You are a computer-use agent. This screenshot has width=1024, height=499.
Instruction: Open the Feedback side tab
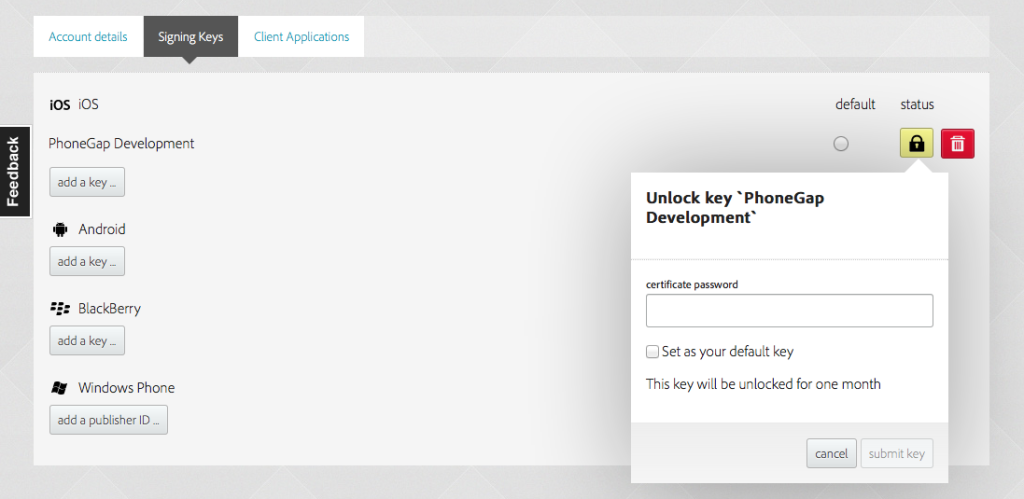coord(14,171)
